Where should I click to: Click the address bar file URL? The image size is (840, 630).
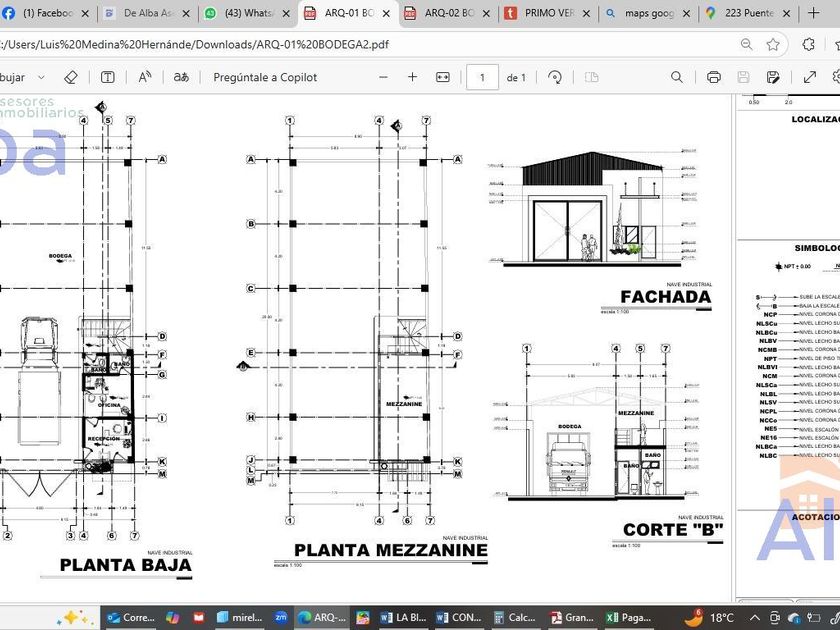pos(194,44)
